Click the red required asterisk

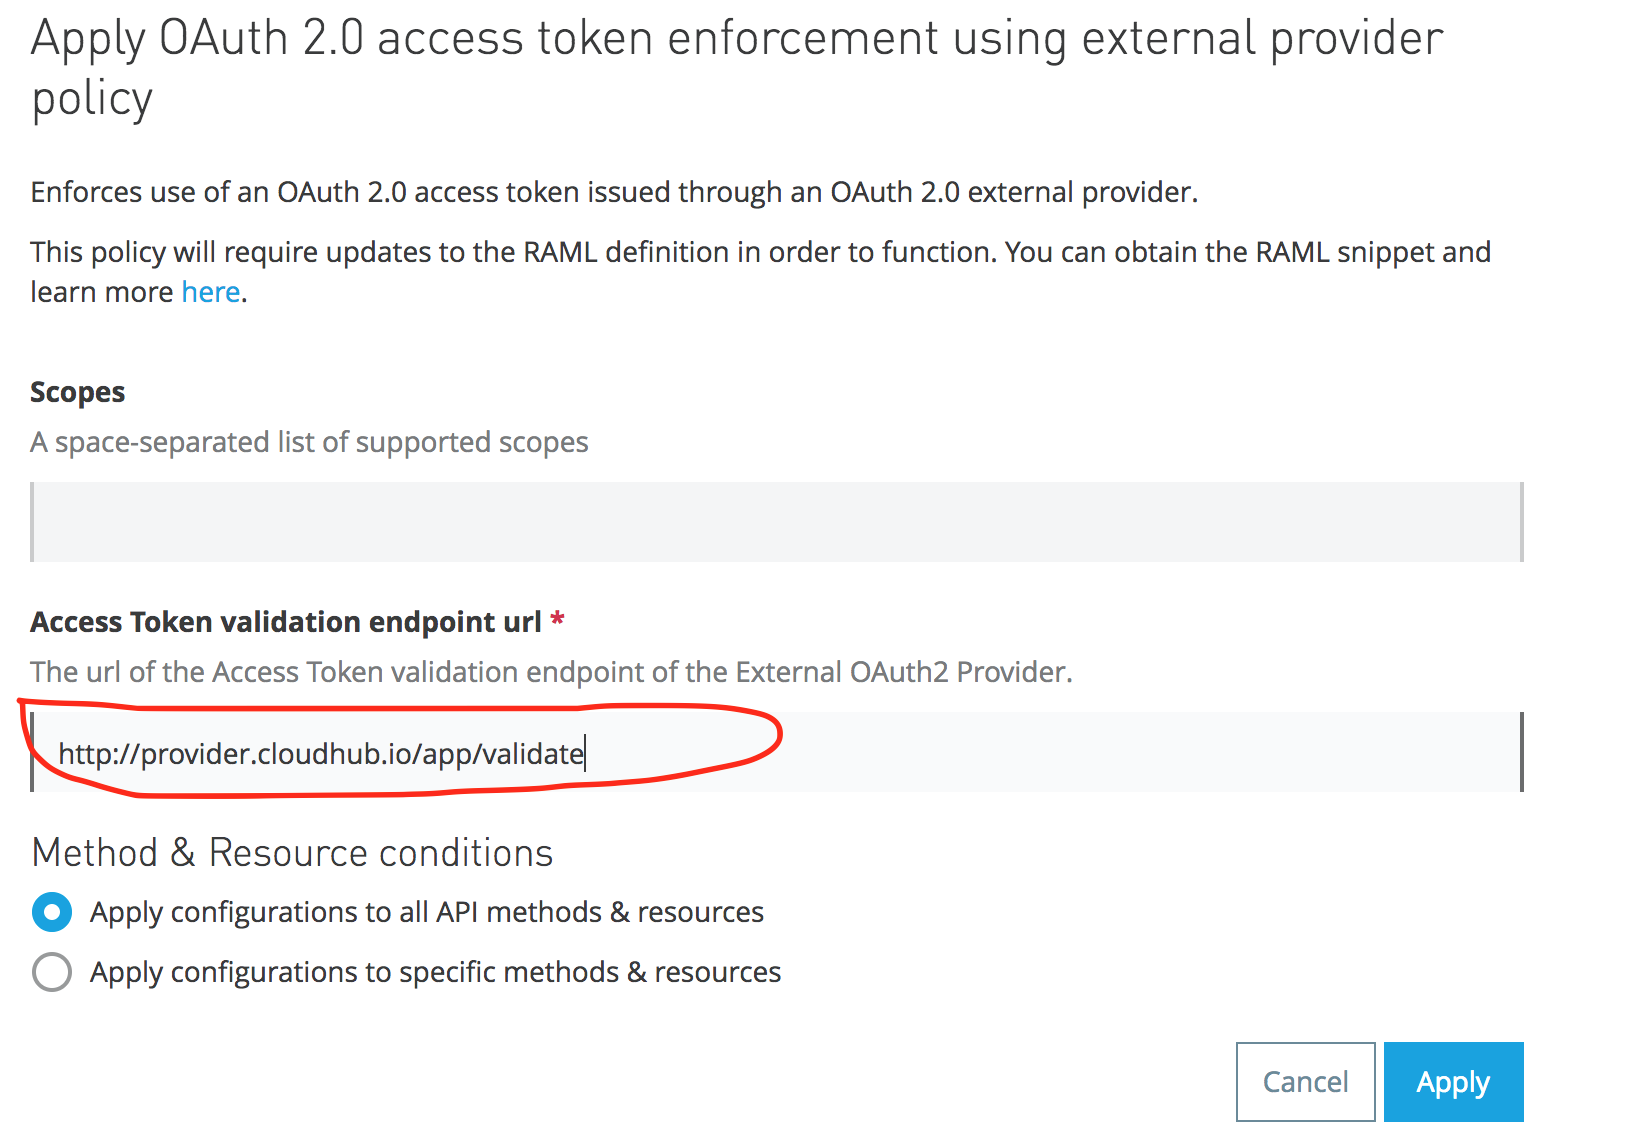(558, 621)
